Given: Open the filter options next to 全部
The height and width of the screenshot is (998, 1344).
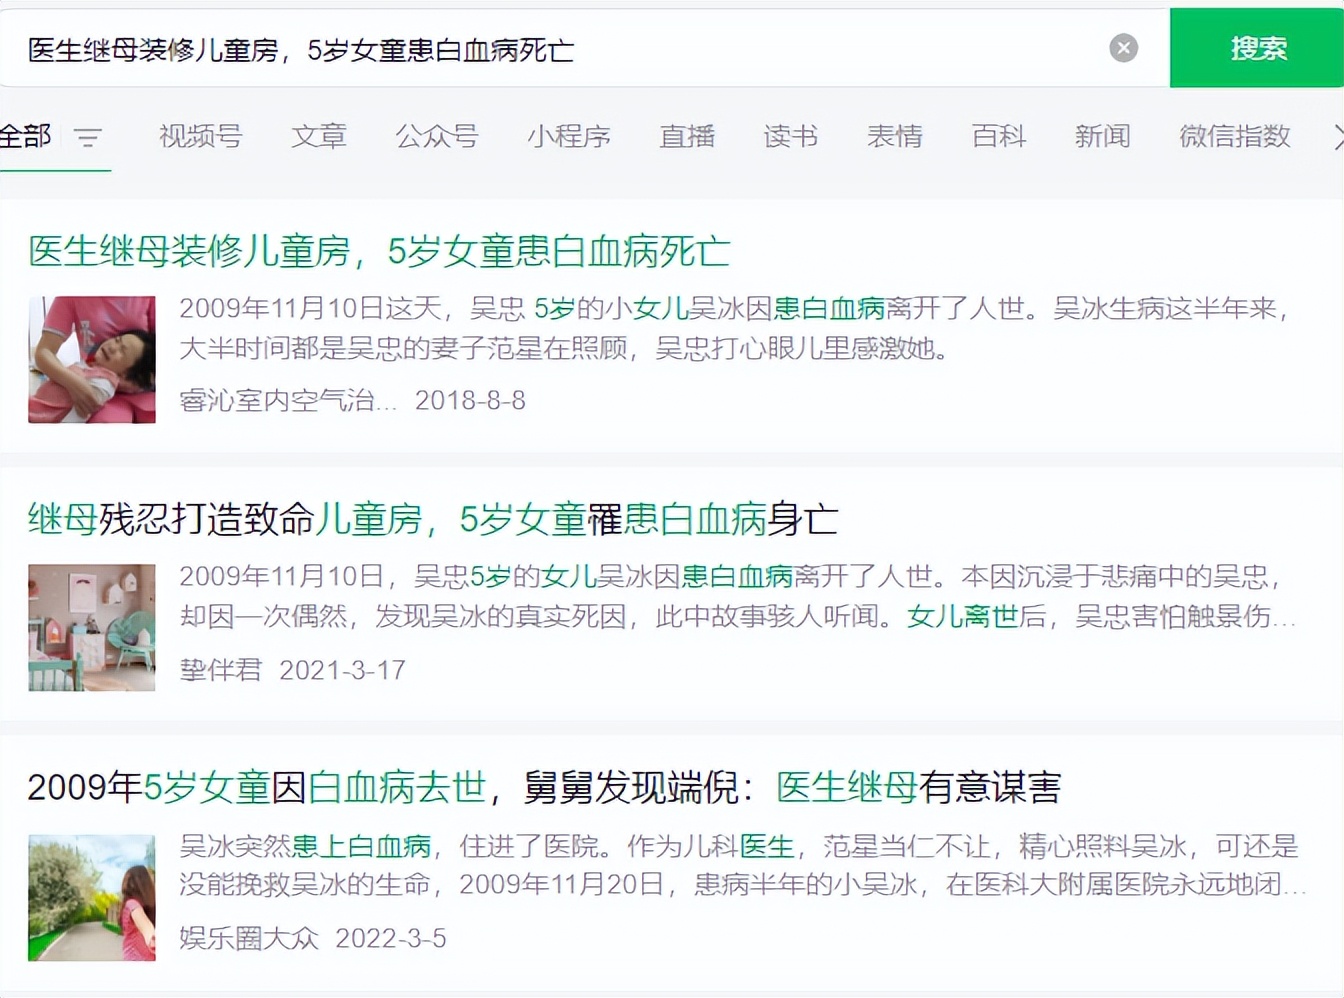Looking at the screenshot, I should pos(89,139).
